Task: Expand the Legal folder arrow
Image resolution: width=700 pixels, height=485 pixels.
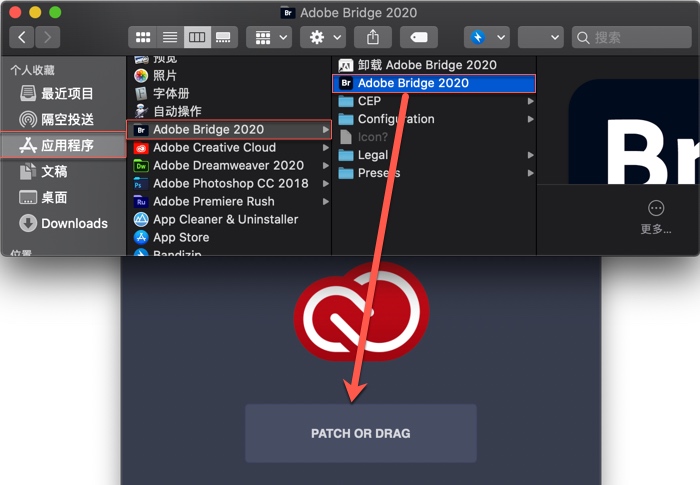Action: 530,155
